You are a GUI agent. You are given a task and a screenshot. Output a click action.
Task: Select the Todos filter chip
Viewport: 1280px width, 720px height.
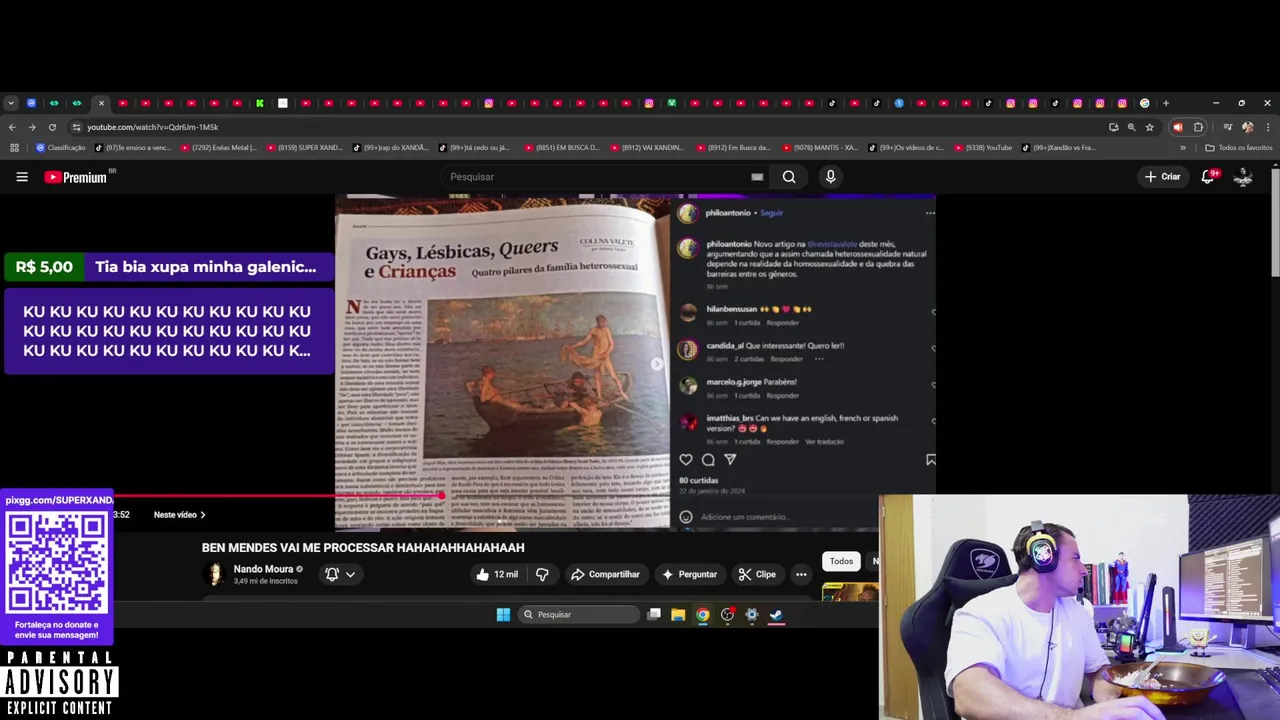point(841,561)
